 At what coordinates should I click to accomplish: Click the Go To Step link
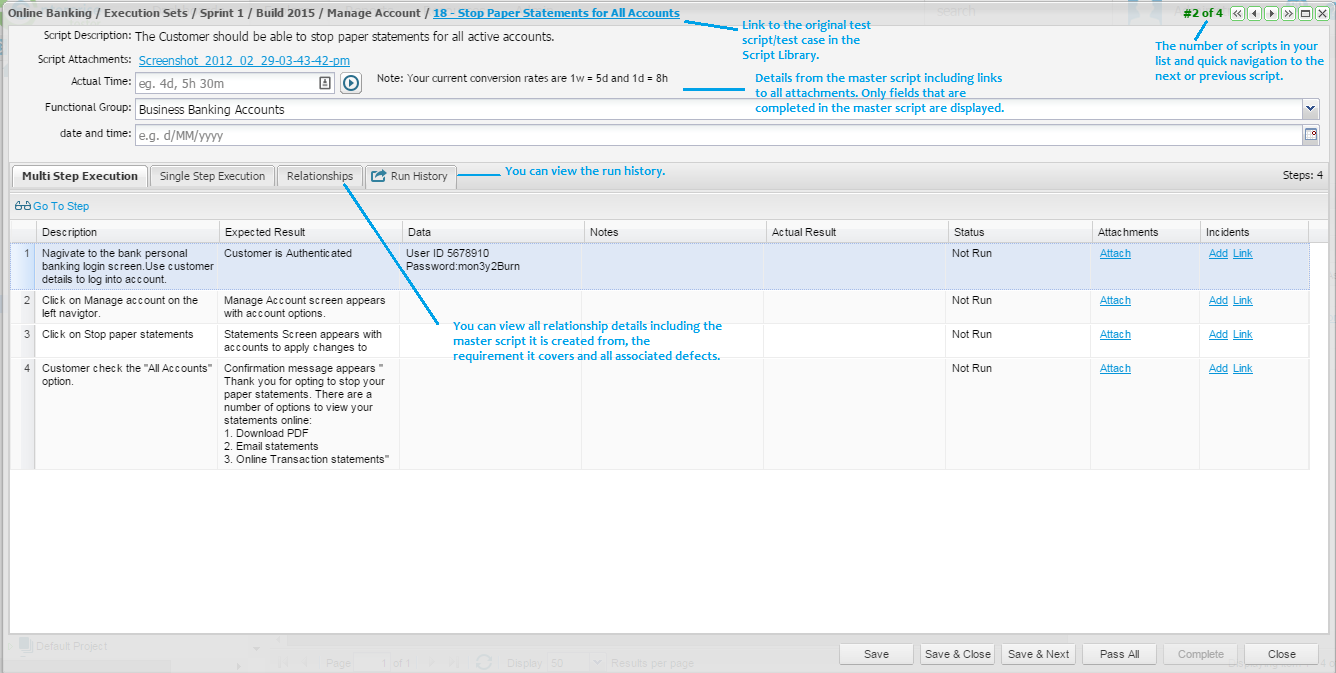[60, 206]
